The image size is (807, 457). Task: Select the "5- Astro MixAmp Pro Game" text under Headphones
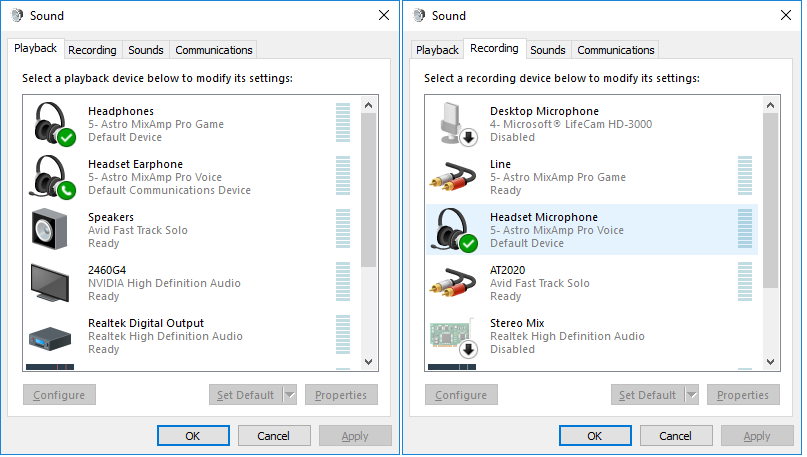tap(156, 124)
